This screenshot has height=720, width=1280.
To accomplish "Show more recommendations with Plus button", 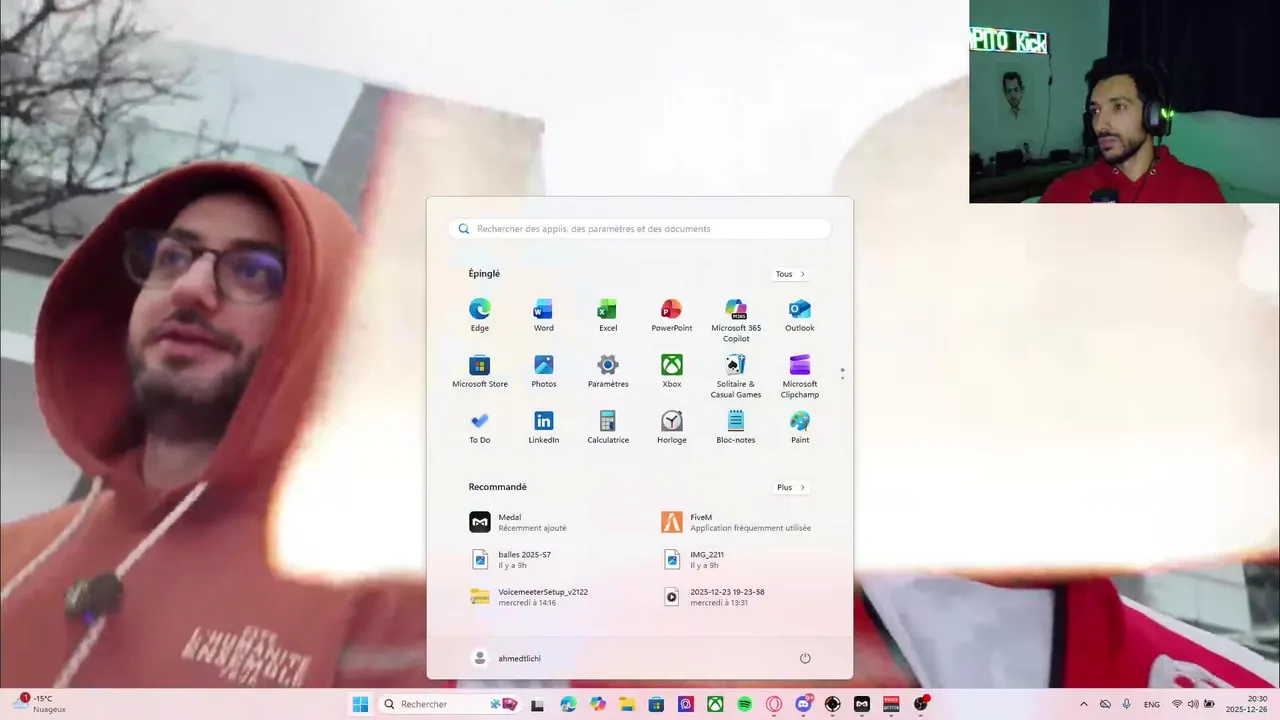I will (790, 488).
